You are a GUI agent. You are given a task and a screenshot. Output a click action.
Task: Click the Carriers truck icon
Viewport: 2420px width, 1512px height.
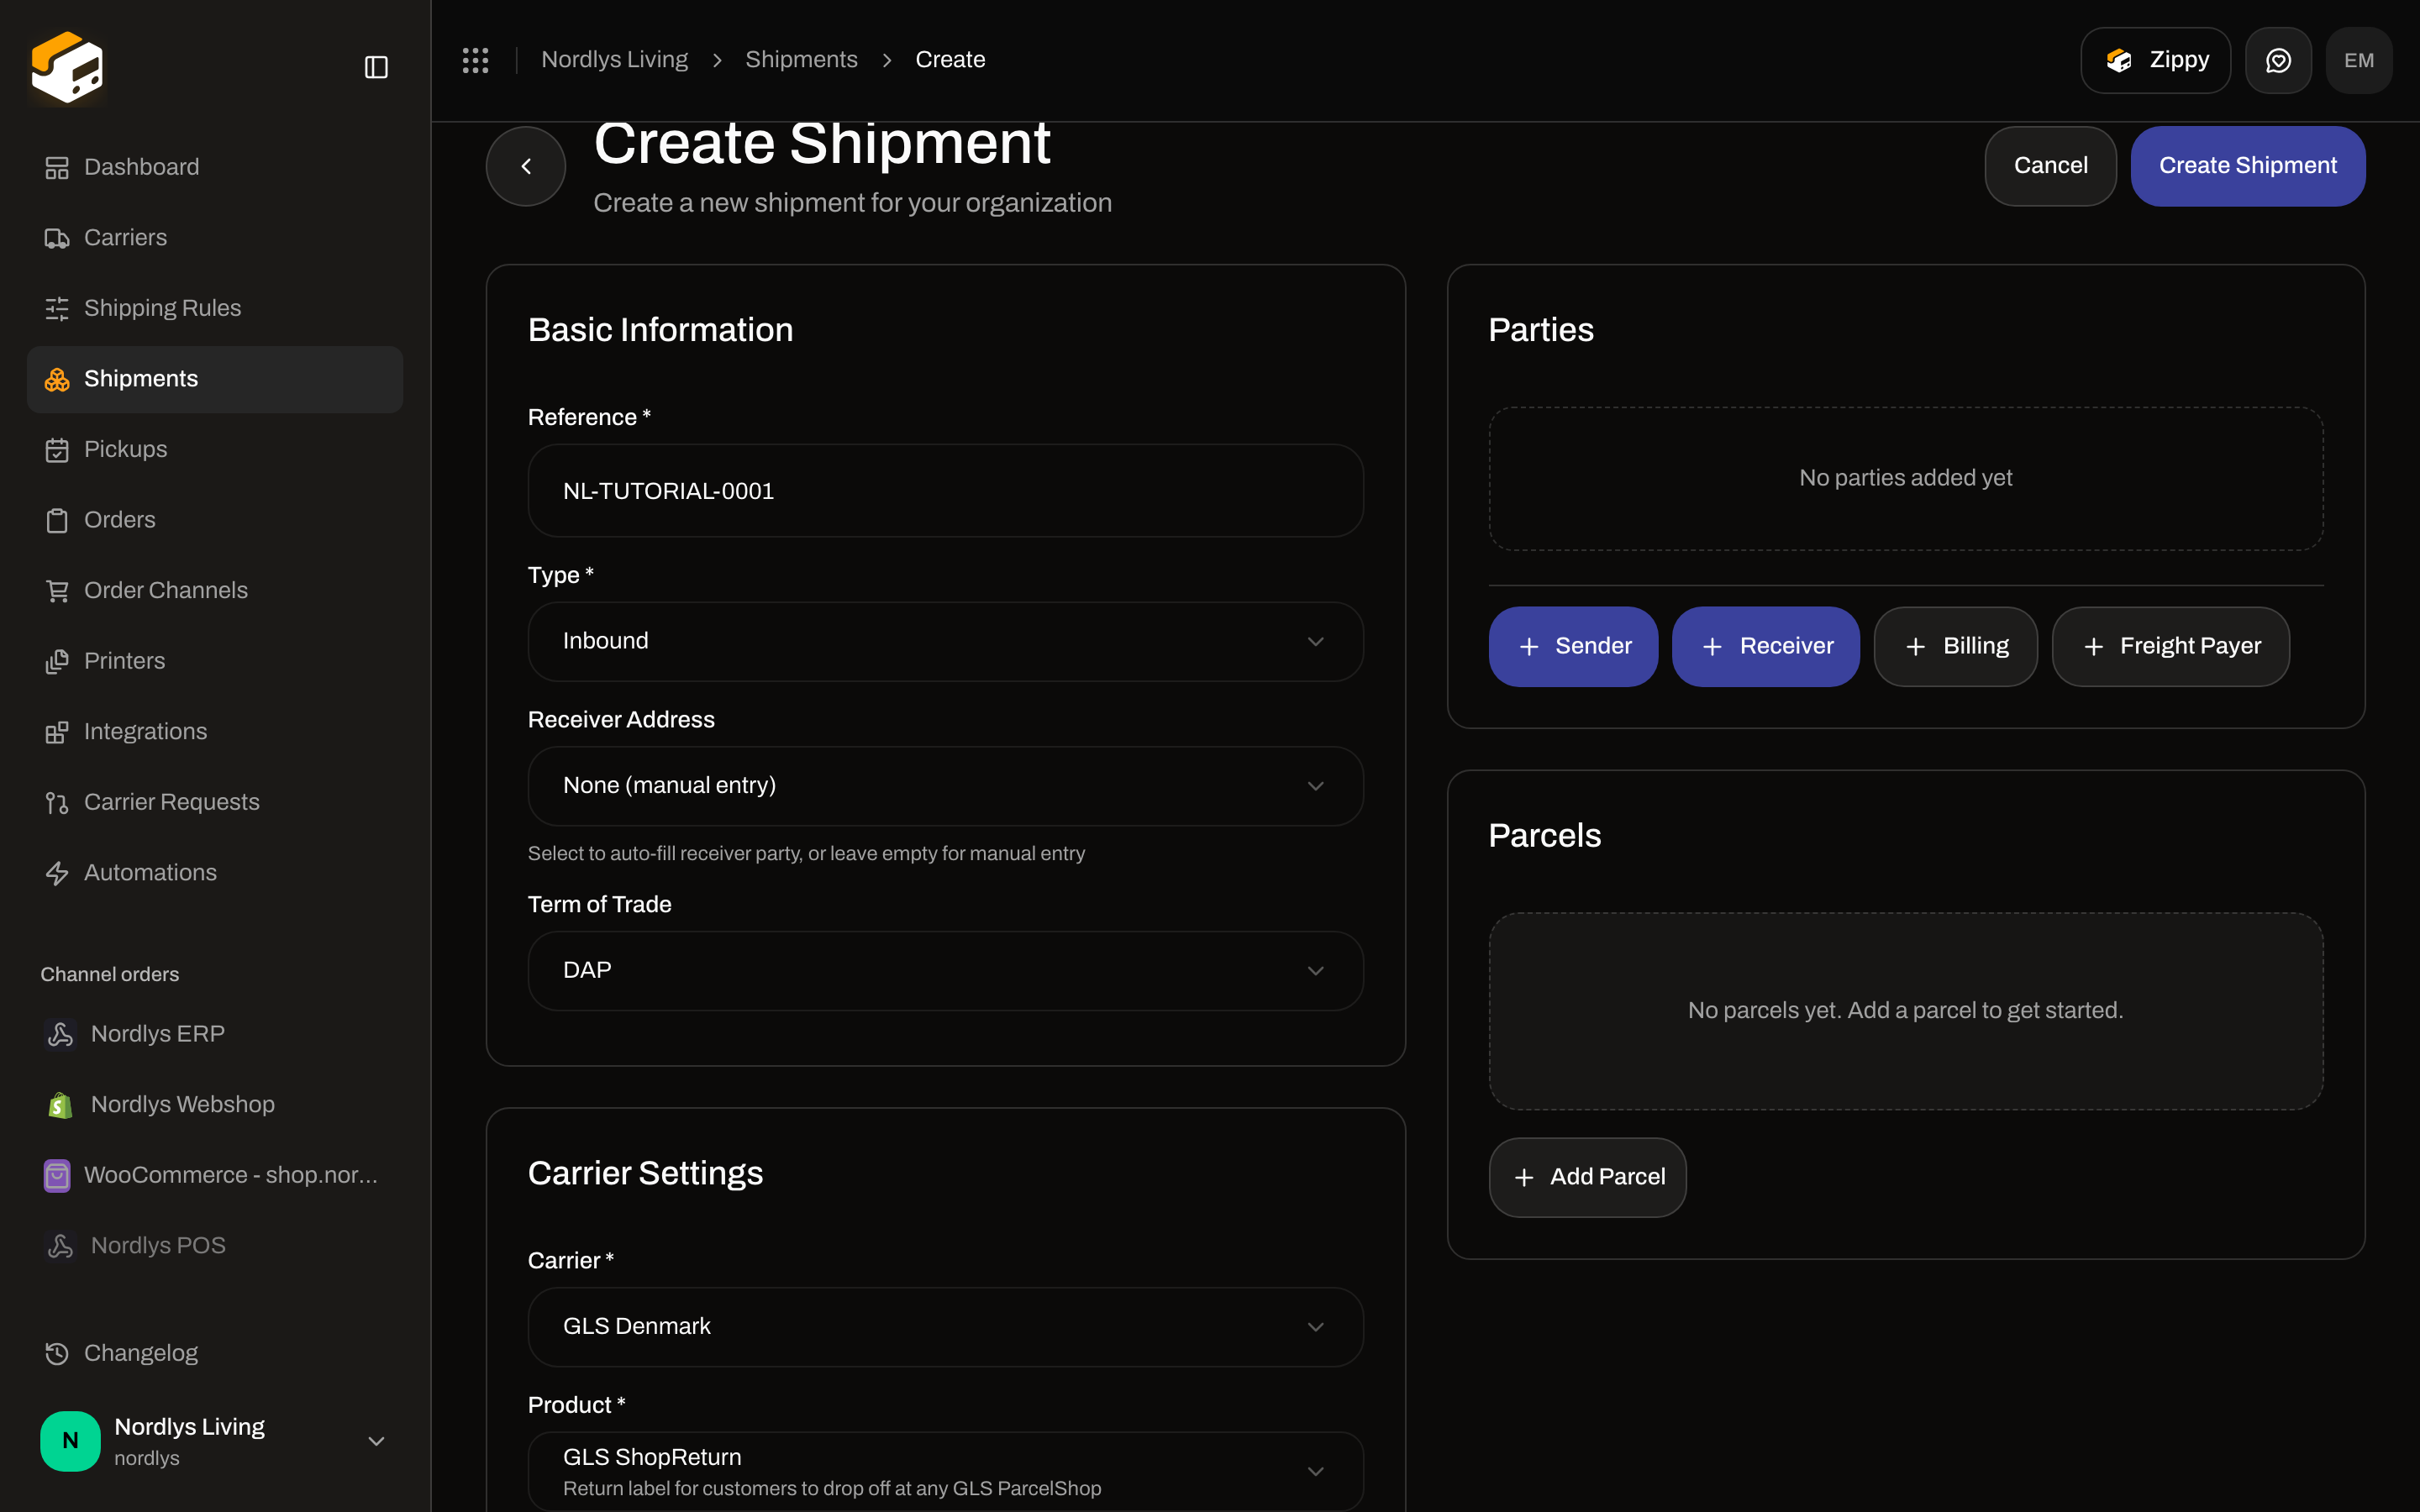click(x=57, y=238)
